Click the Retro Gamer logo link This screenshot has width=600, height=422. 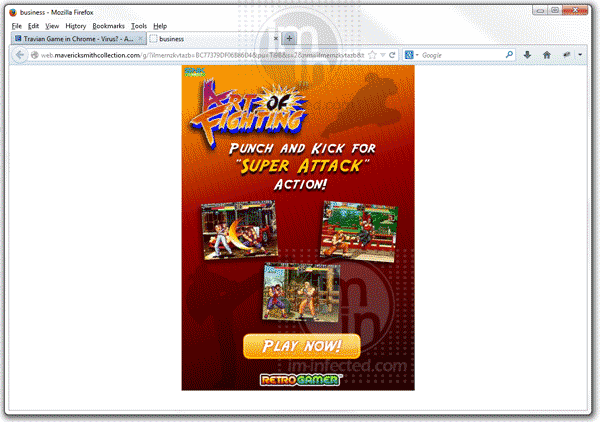click(x=288, y=379)
